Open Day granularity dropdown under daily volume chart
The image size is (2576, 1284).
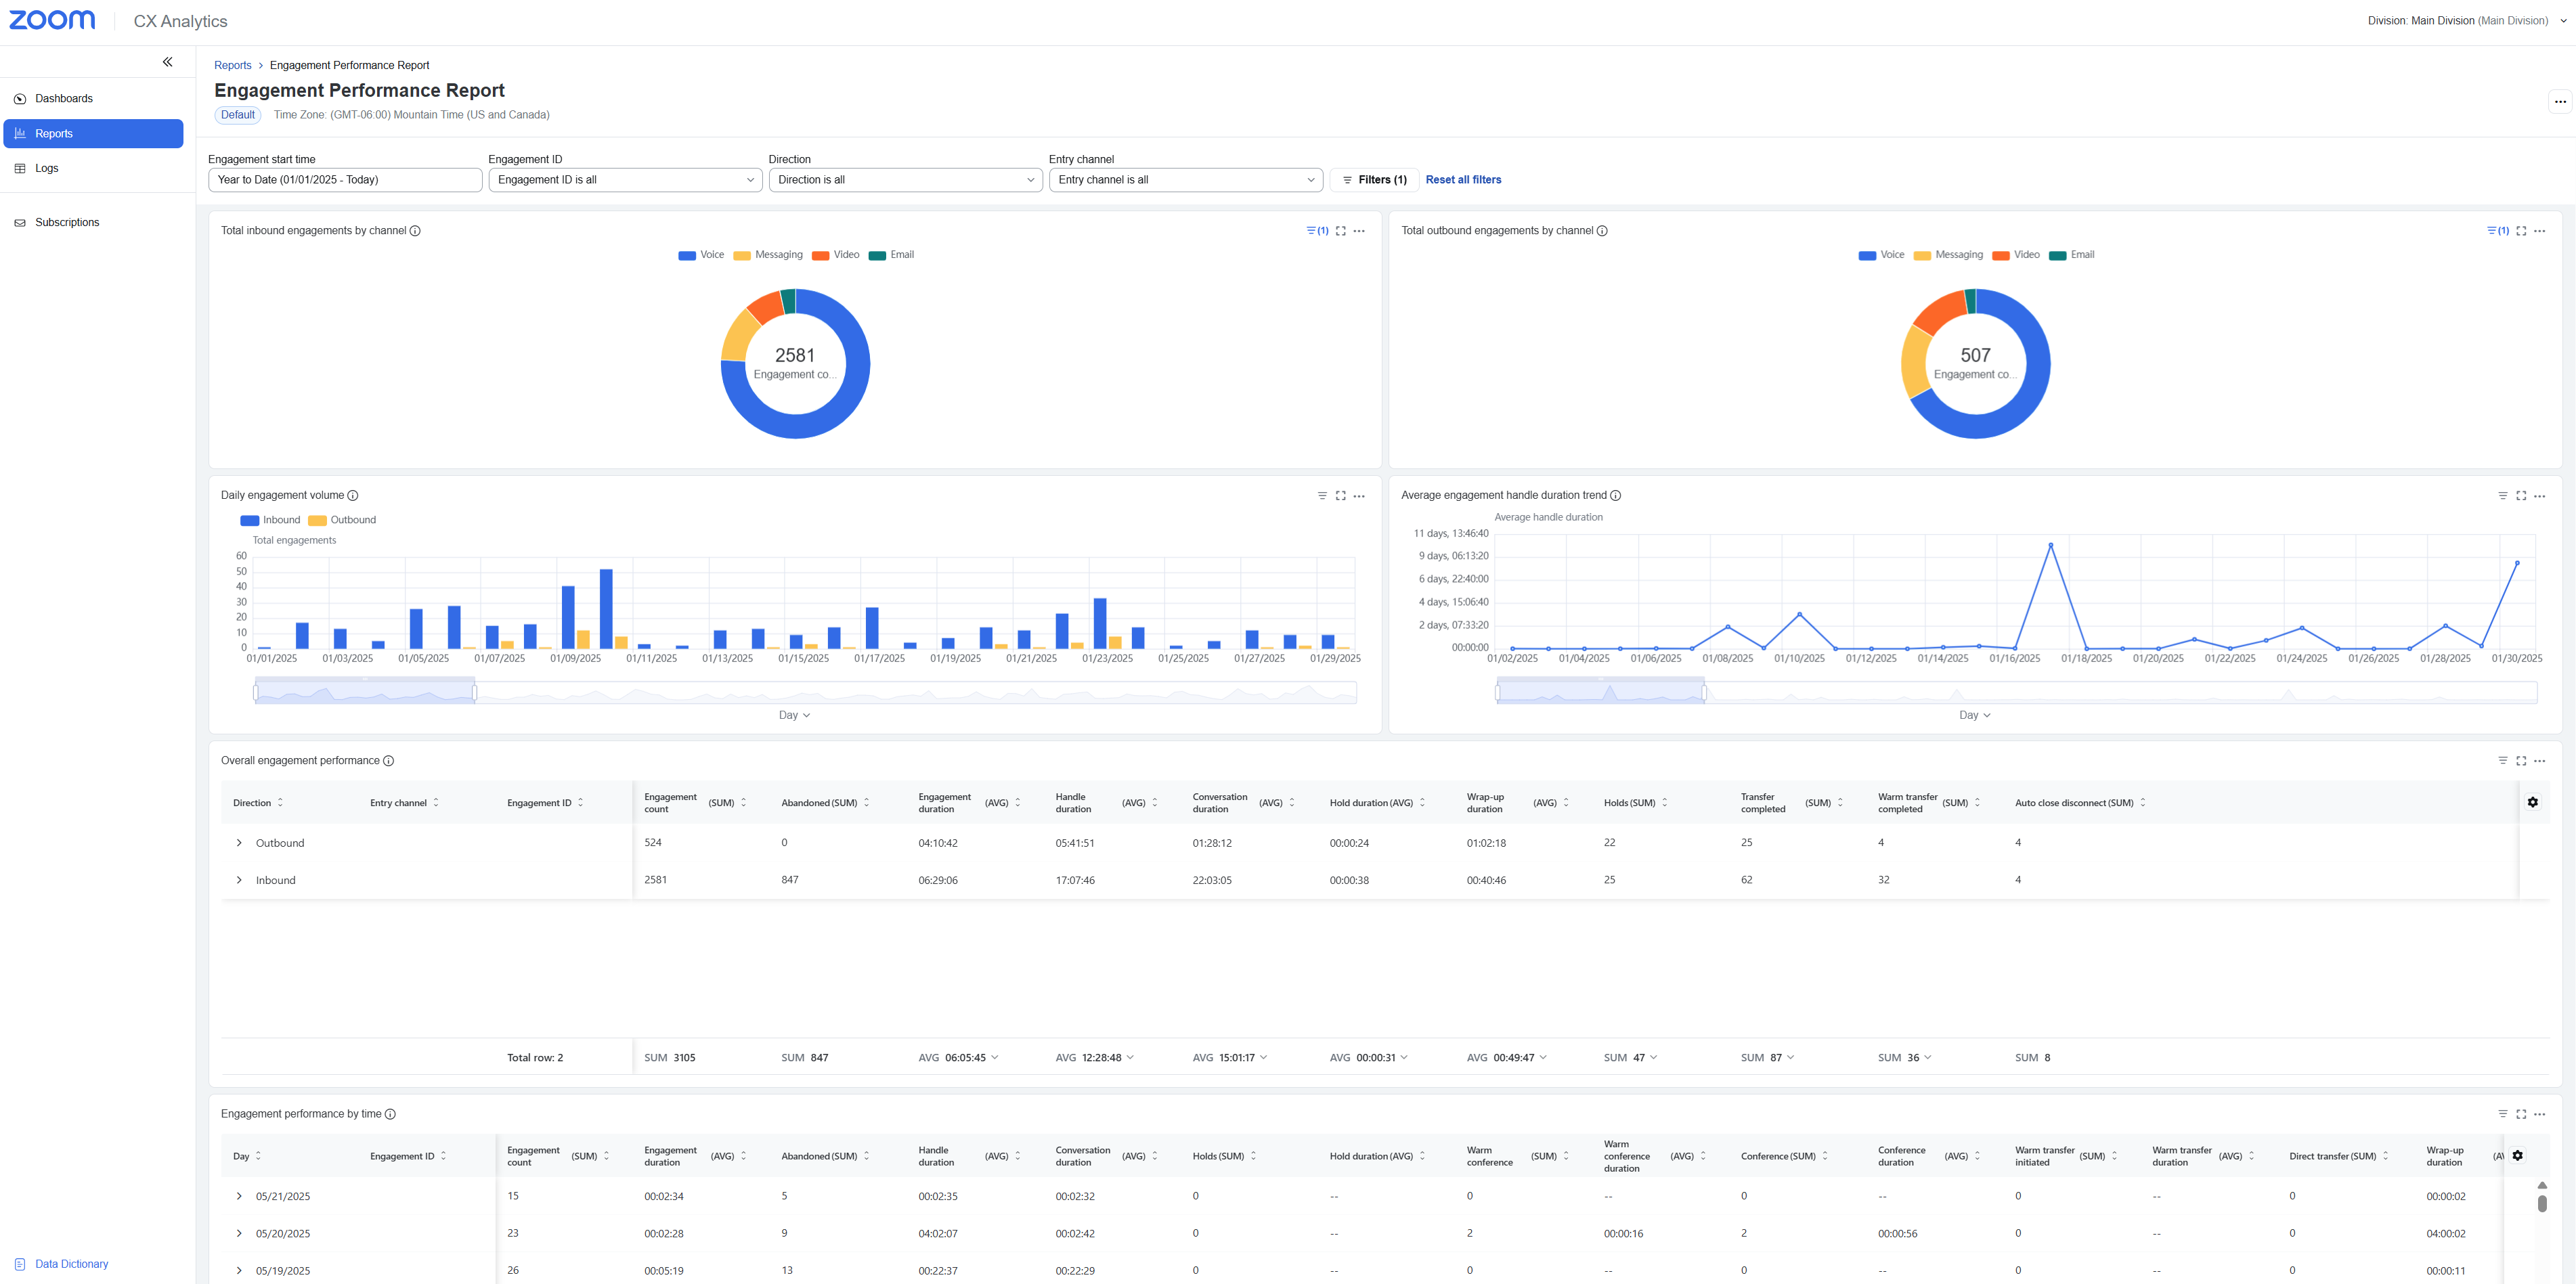(794, 715)
